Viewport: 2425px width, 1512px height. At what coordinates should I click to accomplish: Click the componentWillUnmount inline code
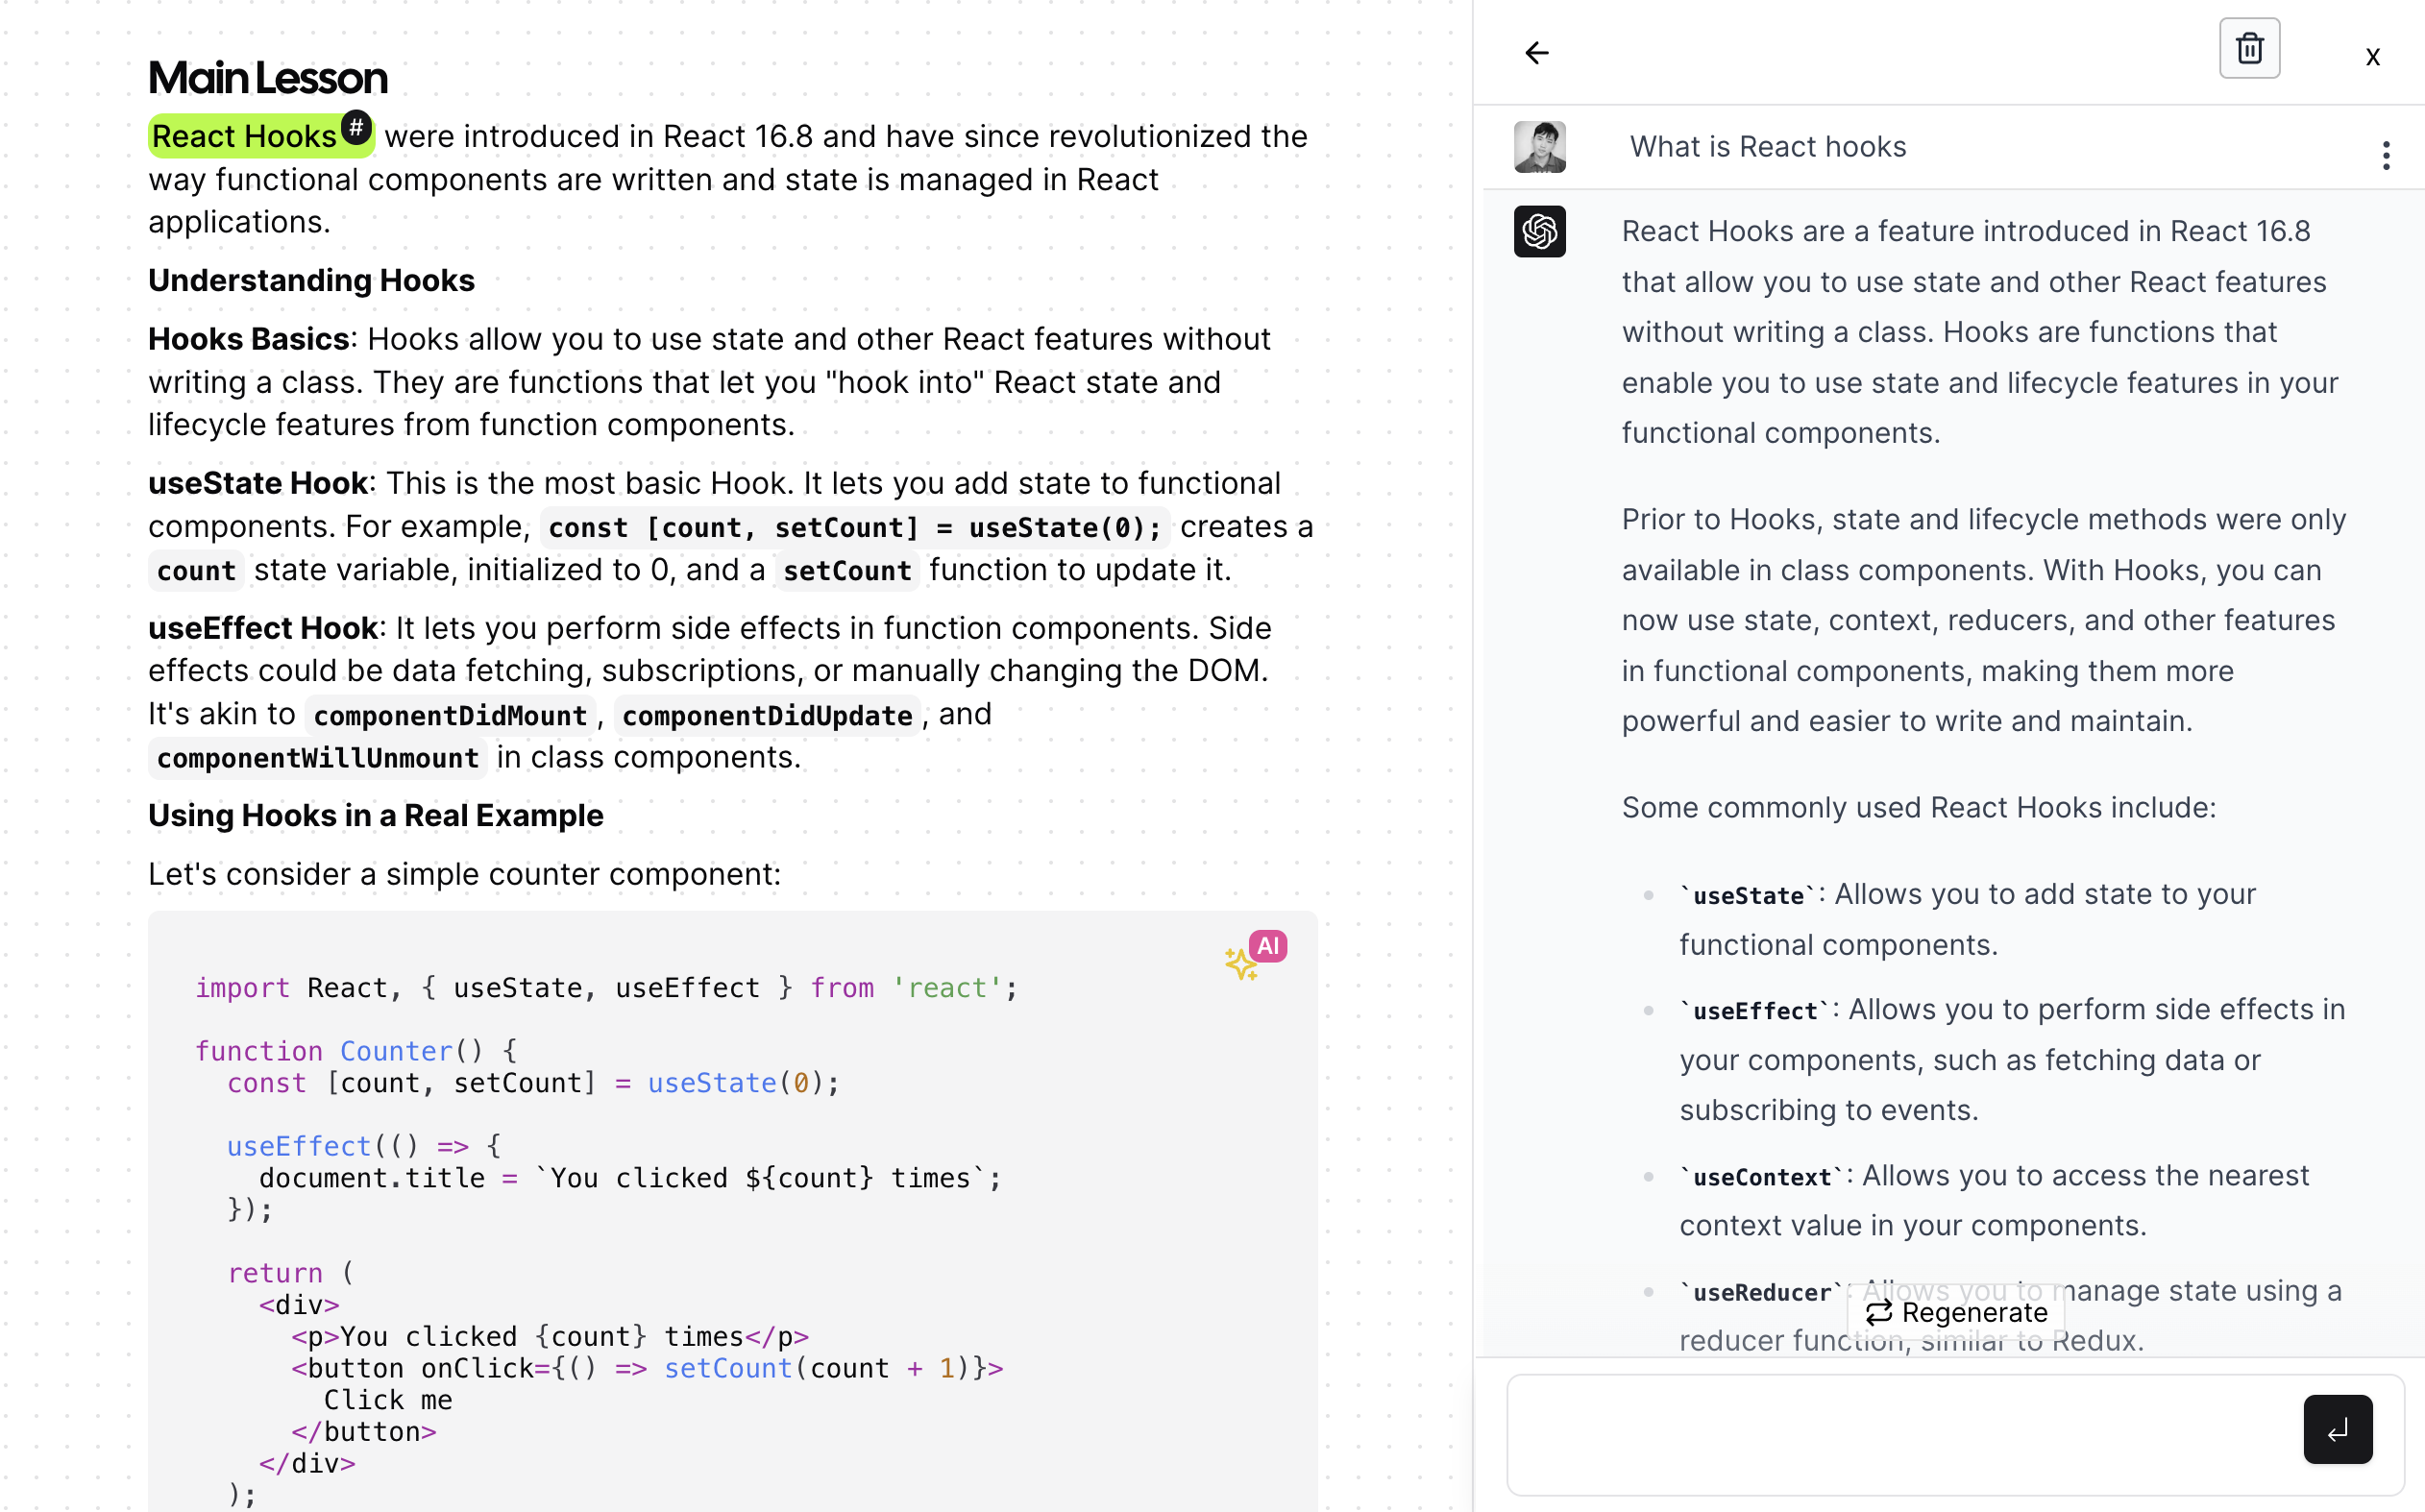click(x=318, y=758)
